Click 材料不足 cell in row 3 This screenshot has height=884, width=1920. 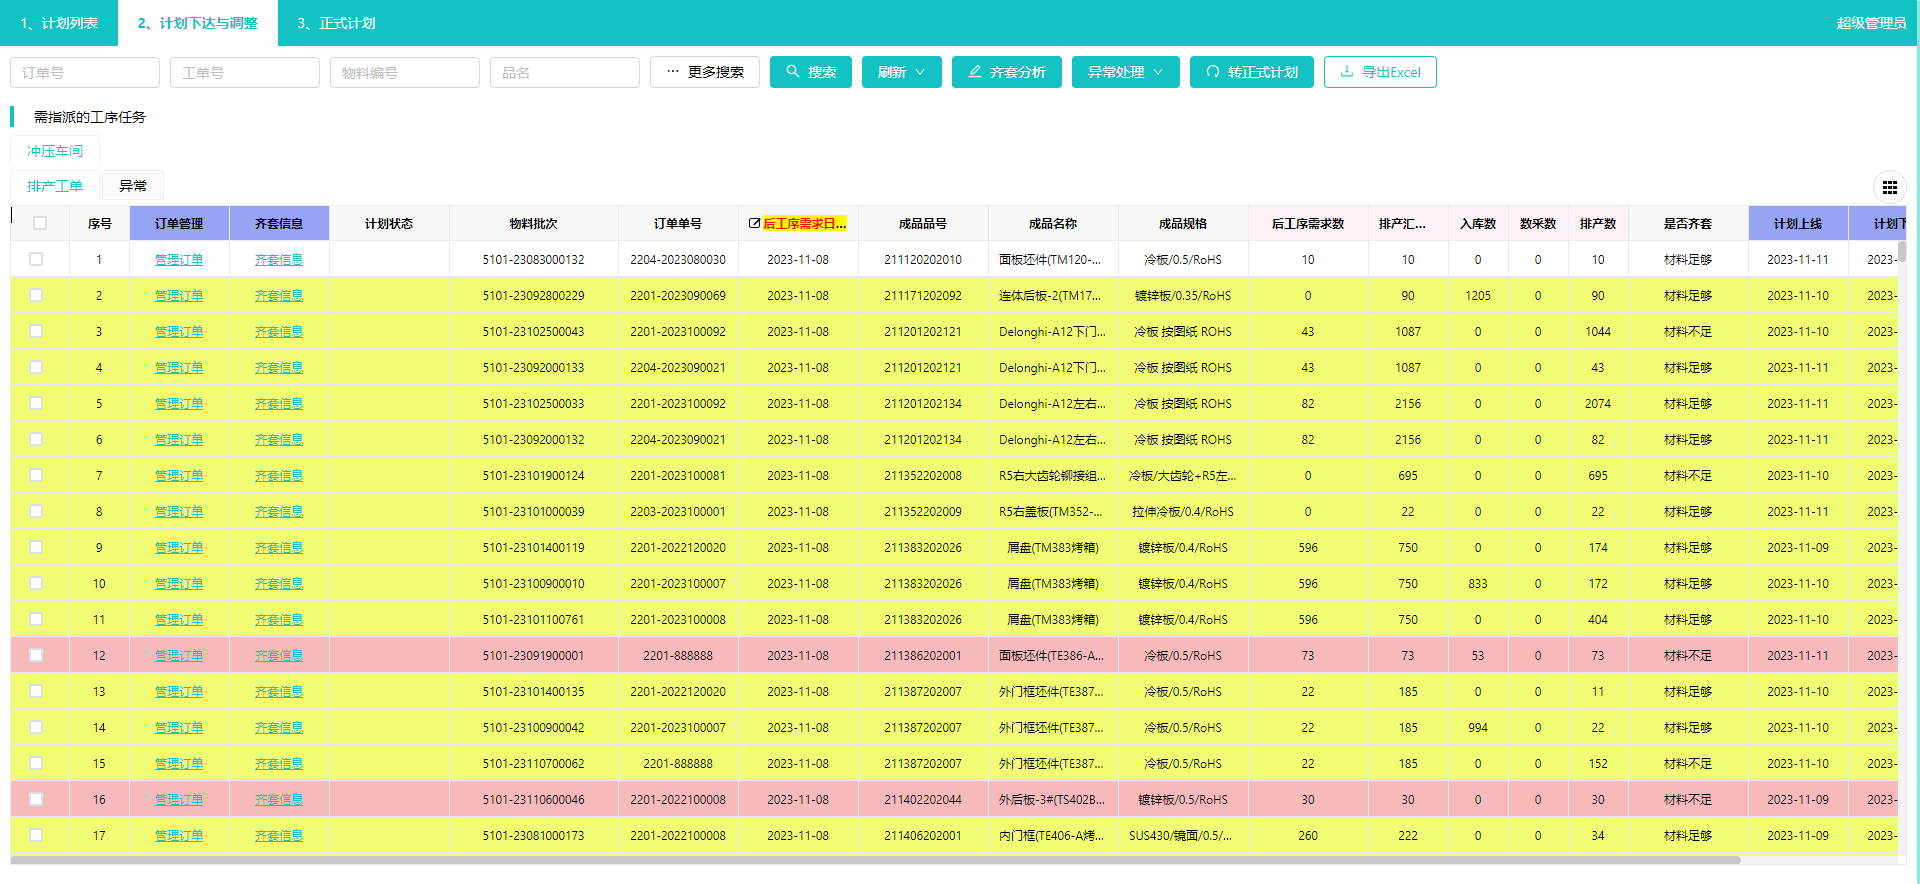click(1688, 331)
